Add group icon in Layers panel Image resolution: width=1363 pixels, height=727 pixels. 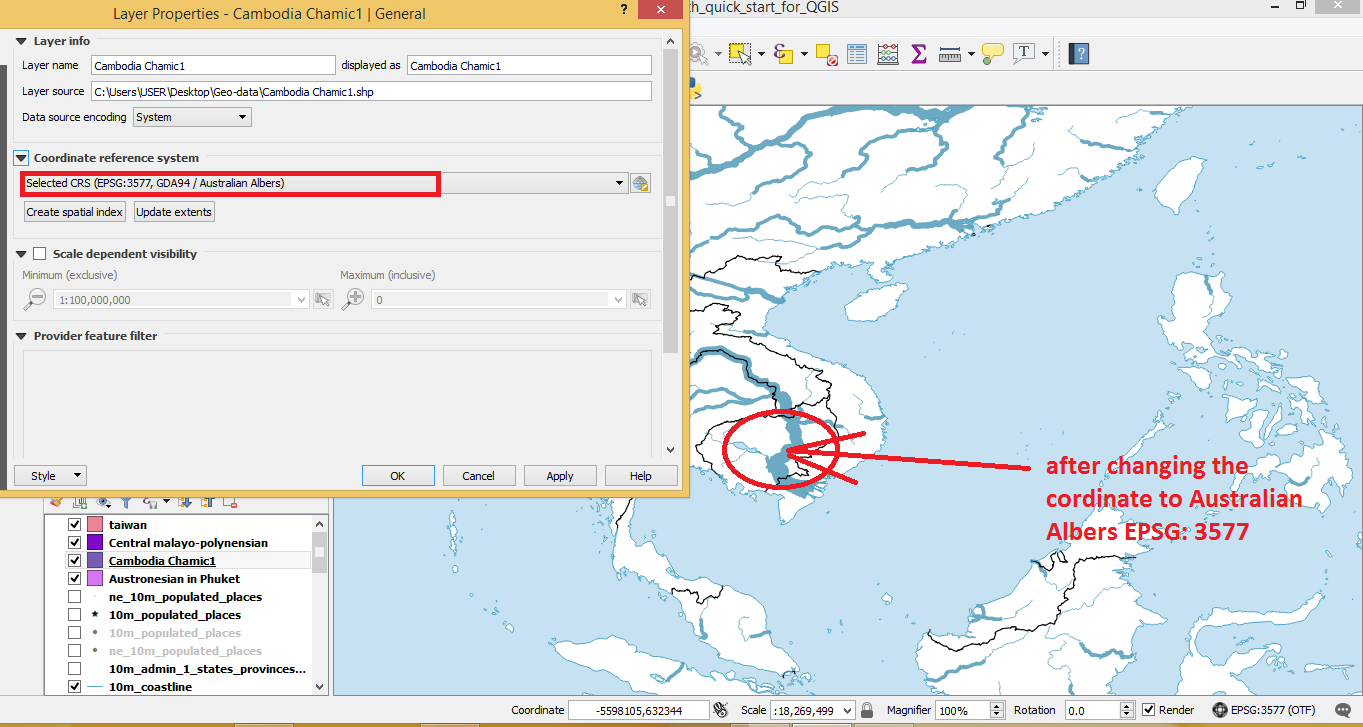(80, 503)
